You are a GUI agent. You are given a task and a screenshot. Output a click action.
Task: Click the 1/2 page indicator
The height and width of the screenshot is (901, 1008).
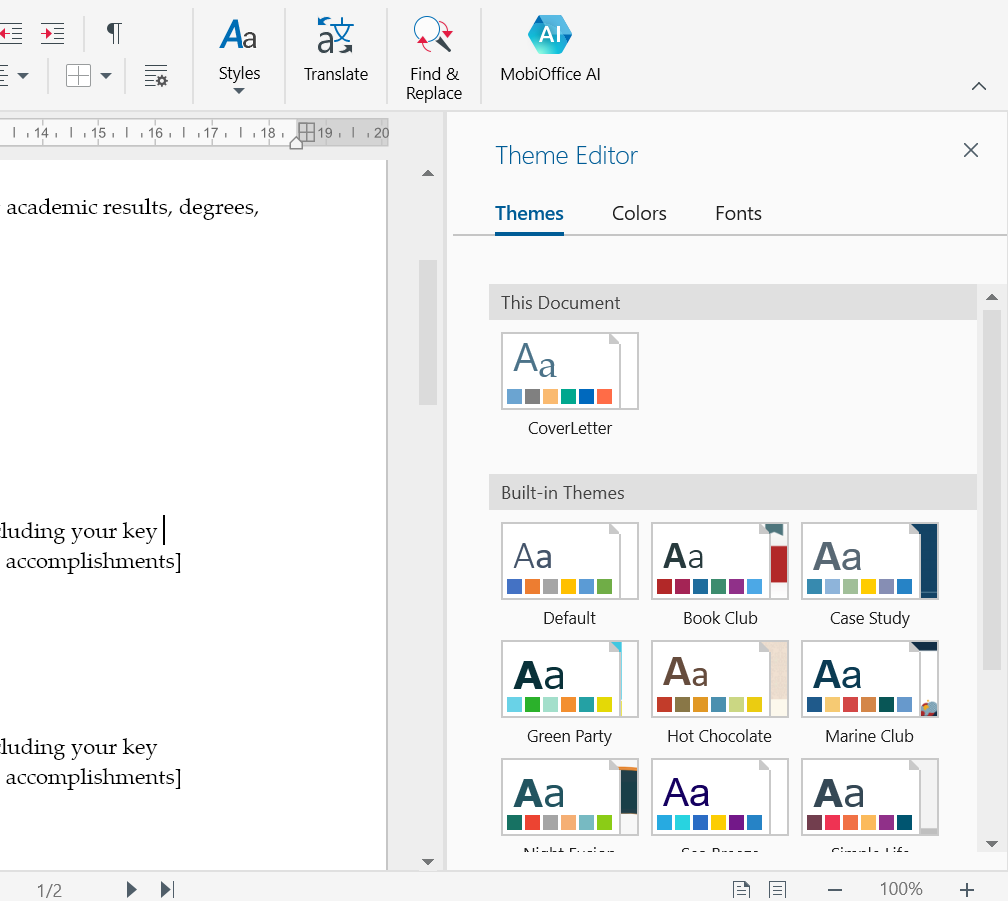pyautogui.click(x=50, y=890)
